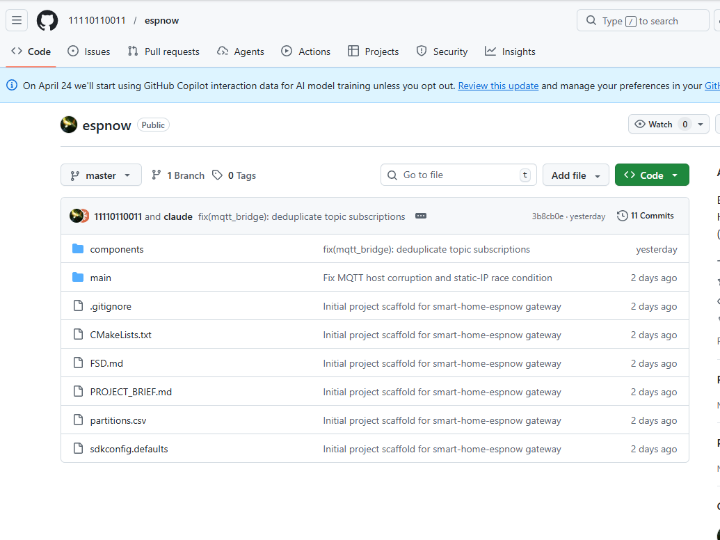Screen dimensions: 720x540
Task: Open the components folder
Action: coord(116,249)
